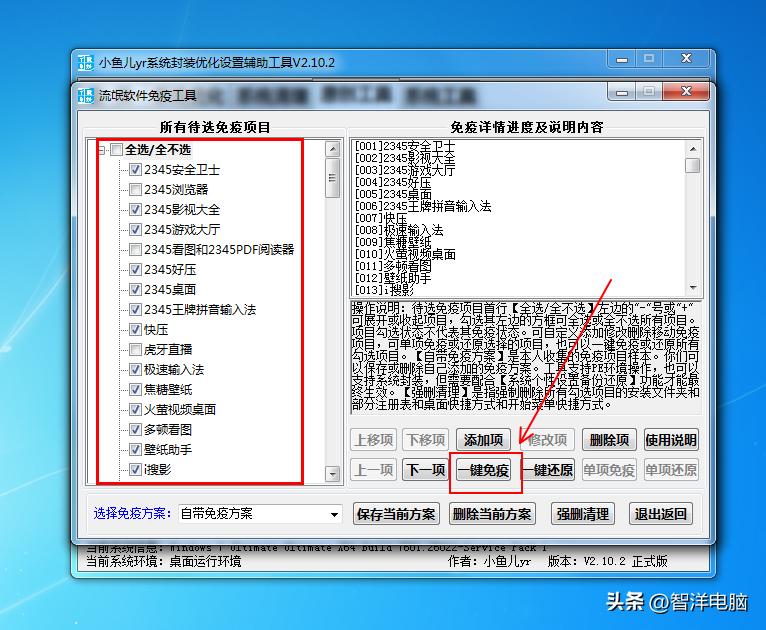
Task: Select [003]2345游戏大厅 list entry
Action: 405,170
